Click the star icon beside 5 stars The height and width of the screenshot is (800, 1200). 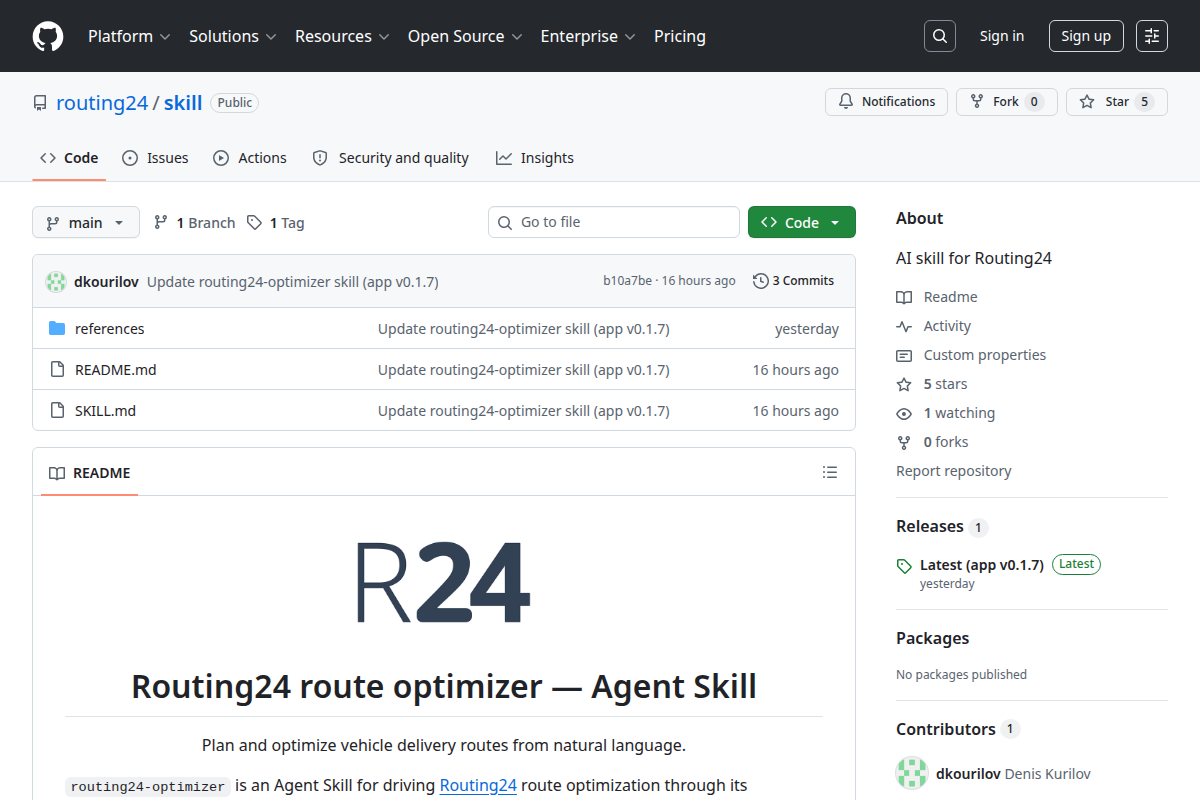tap(904, 384)
